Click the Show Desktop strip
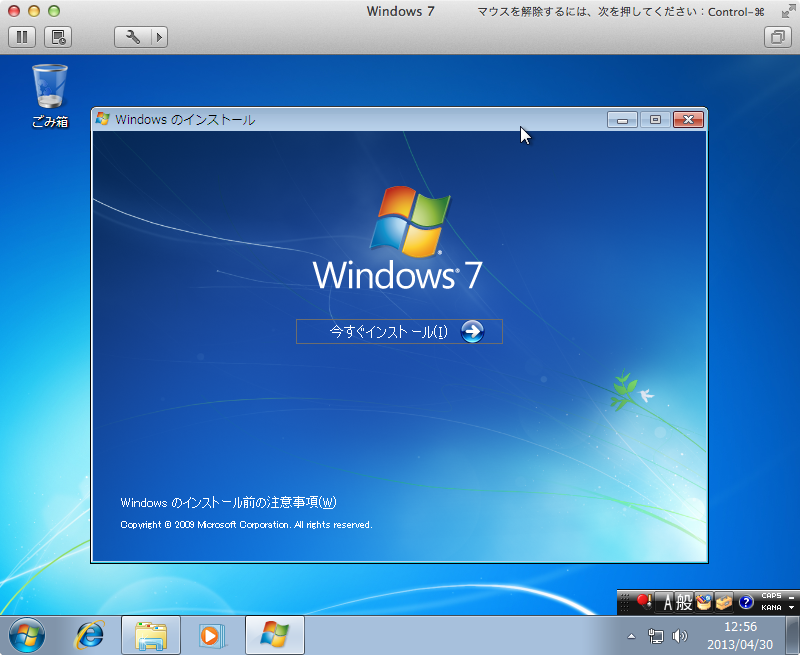Image resolution: width=800 pixels, height=655 pixels. pyautogui.click(x=792, y=635)
